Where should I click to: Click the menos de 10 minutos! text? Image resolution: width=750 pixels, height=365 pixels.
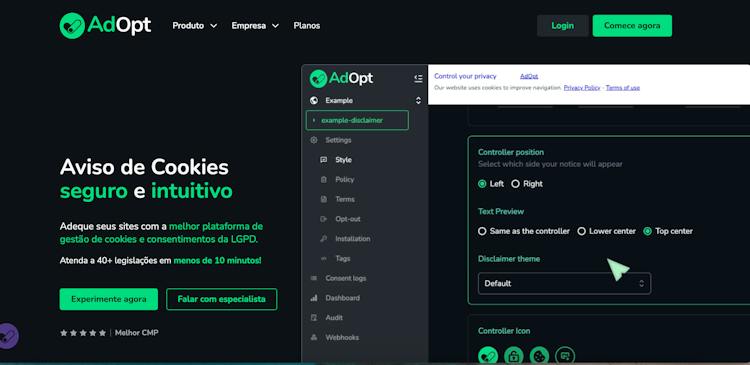217,261
